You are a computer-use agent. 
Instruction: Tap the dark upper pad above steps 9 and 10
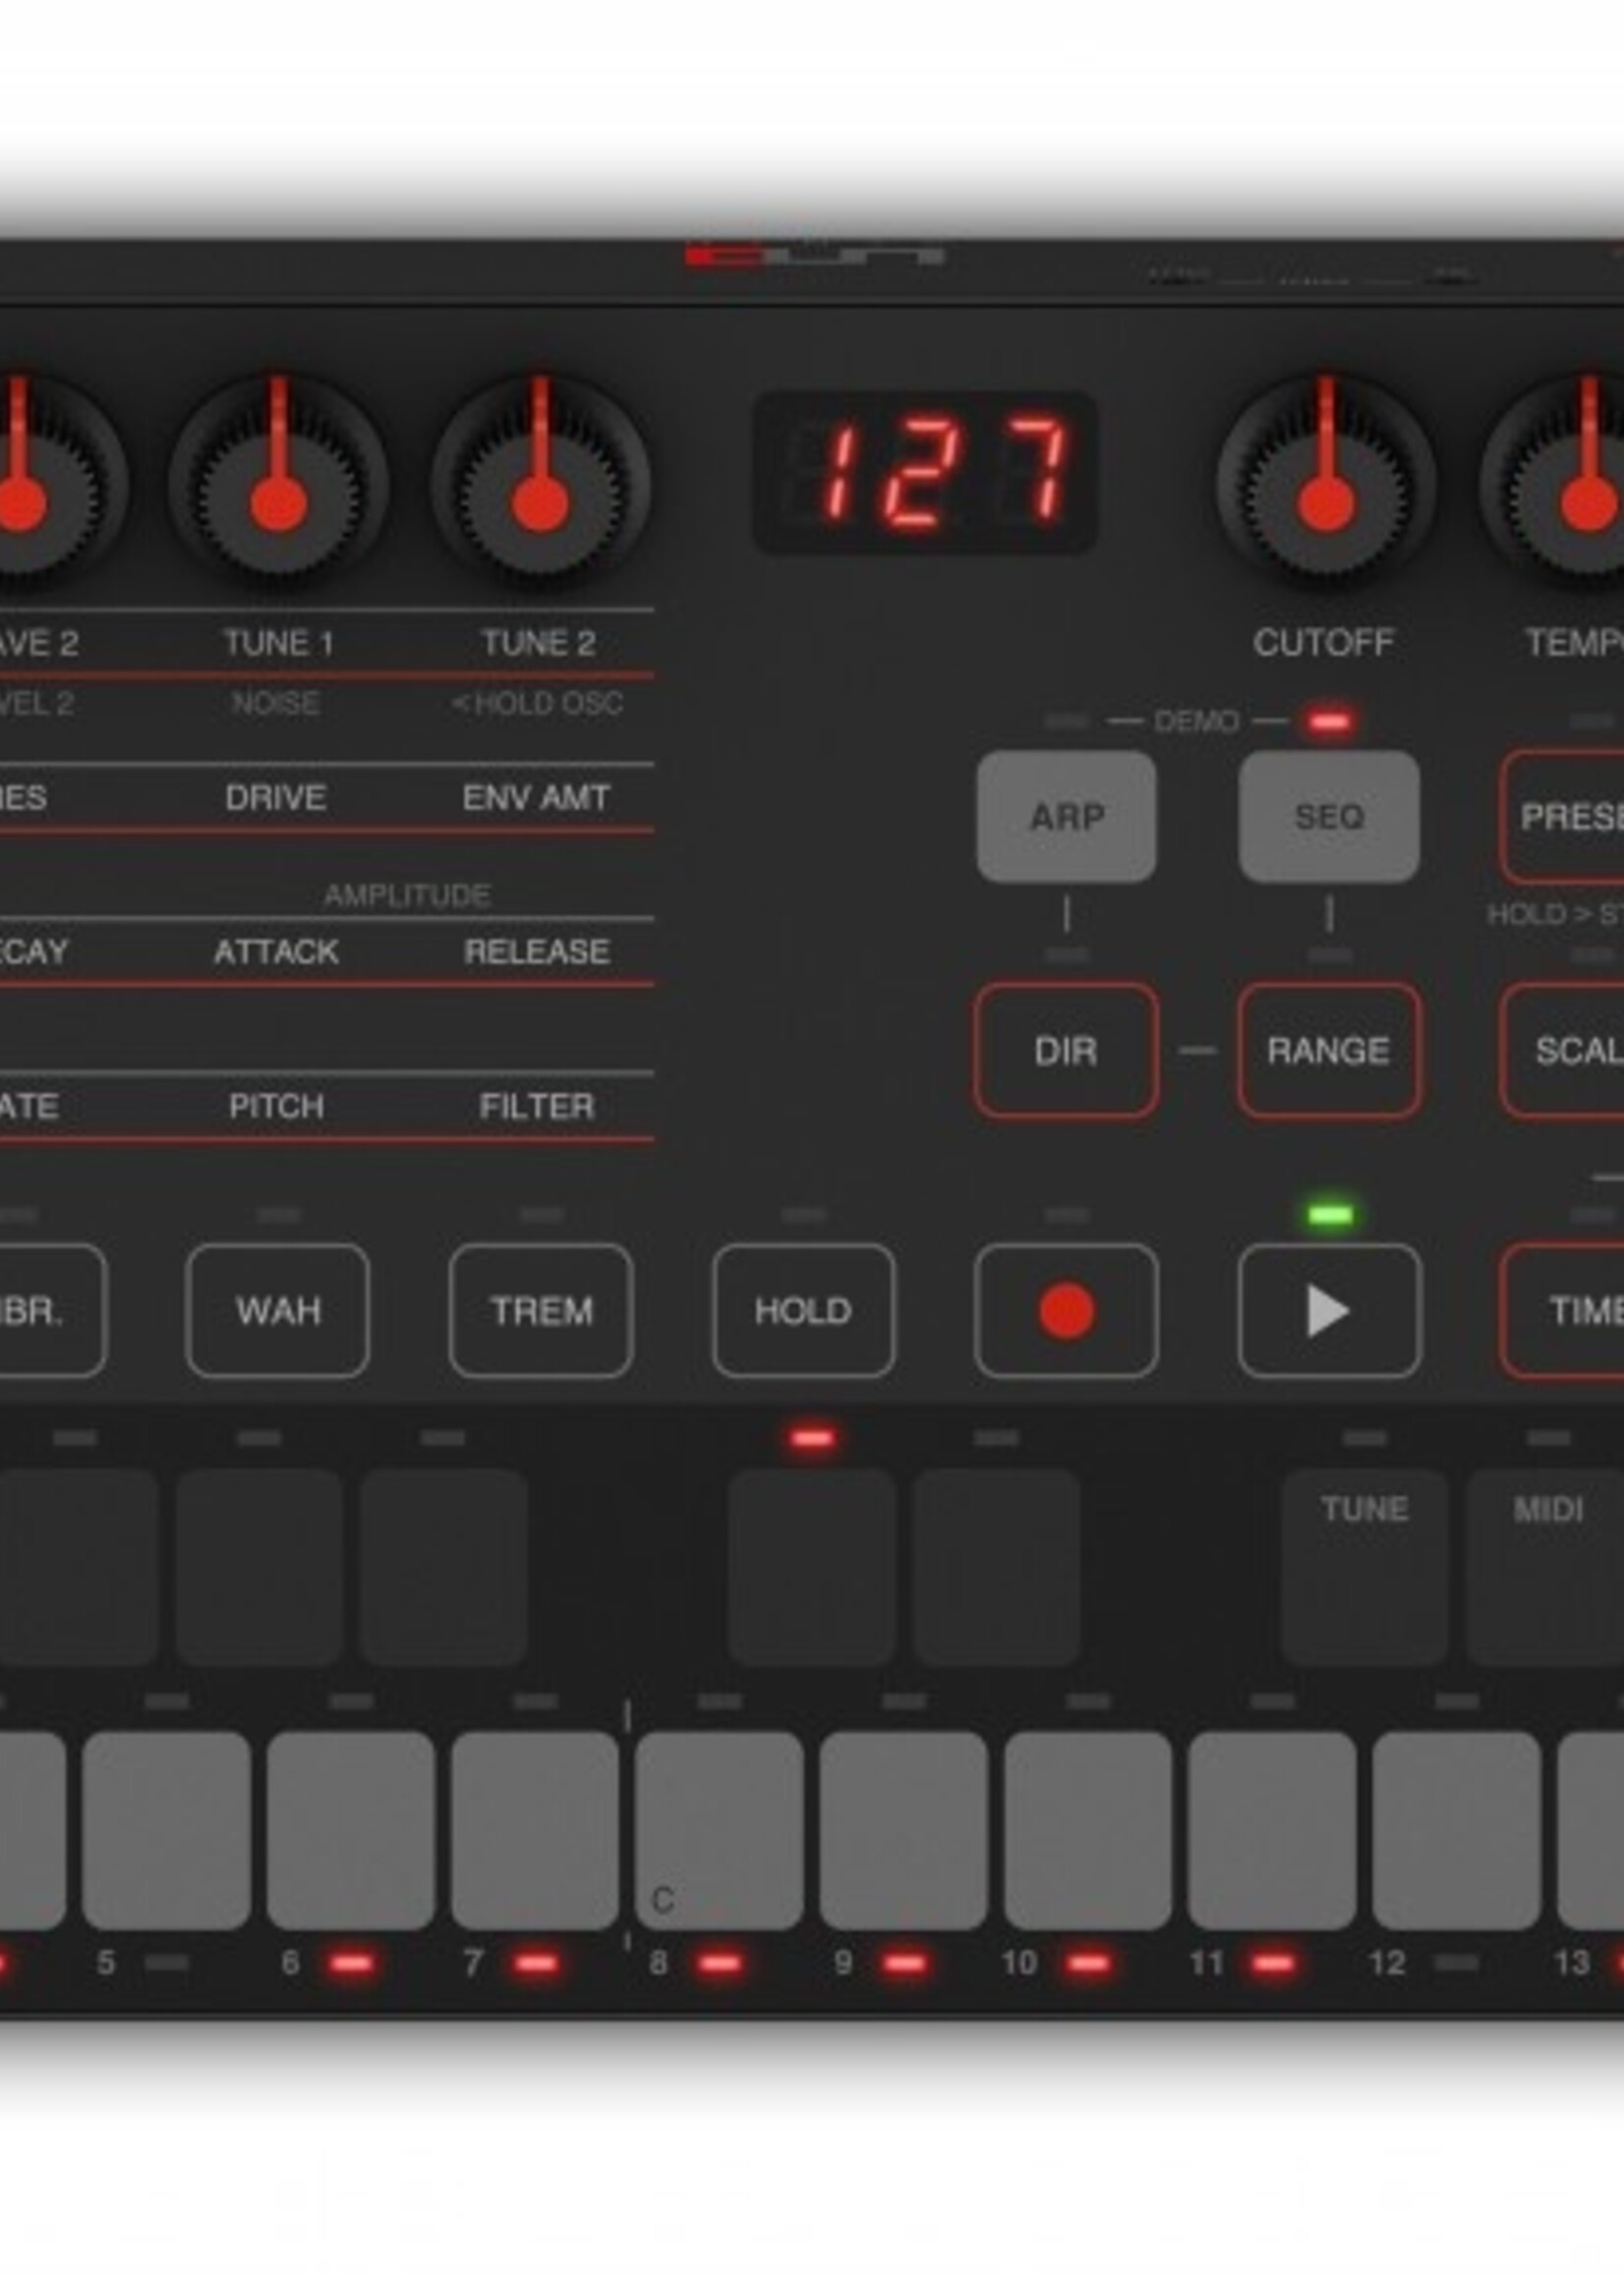pos(996,1567)
